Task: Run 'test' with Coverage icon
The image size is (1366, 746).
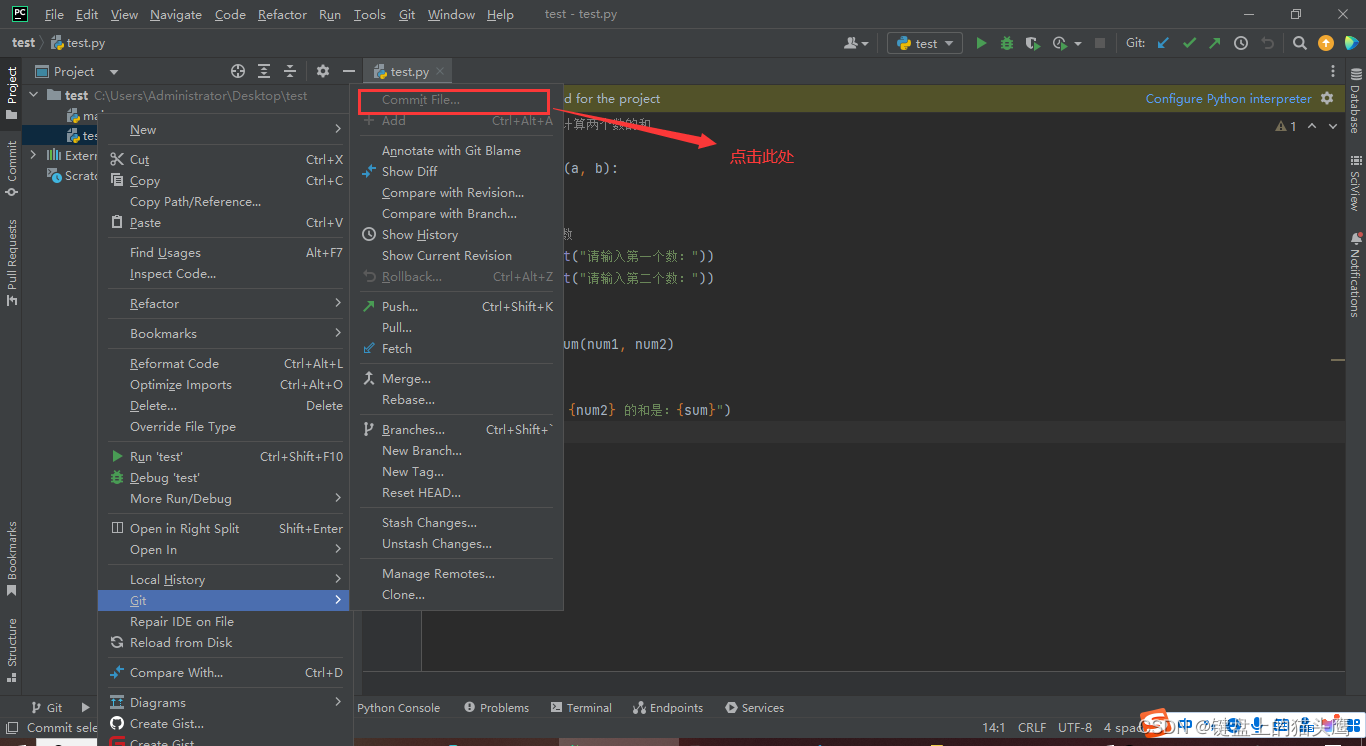Action: pyautogui.click(x=1031, y=43)
